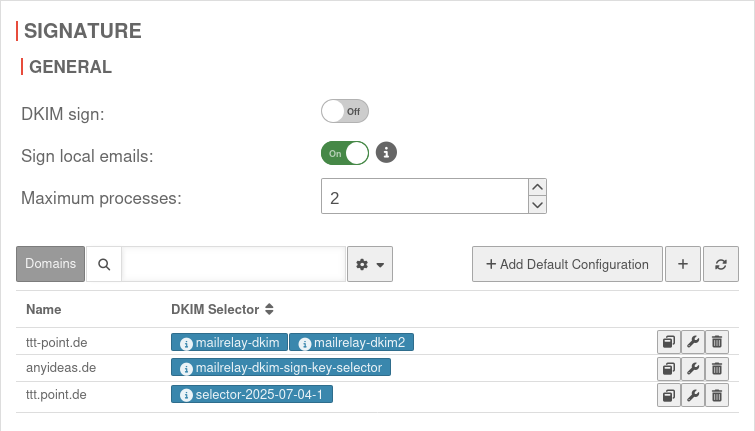Select the Domains tab button
Screen dimensions: 755x431
(50, 264)
